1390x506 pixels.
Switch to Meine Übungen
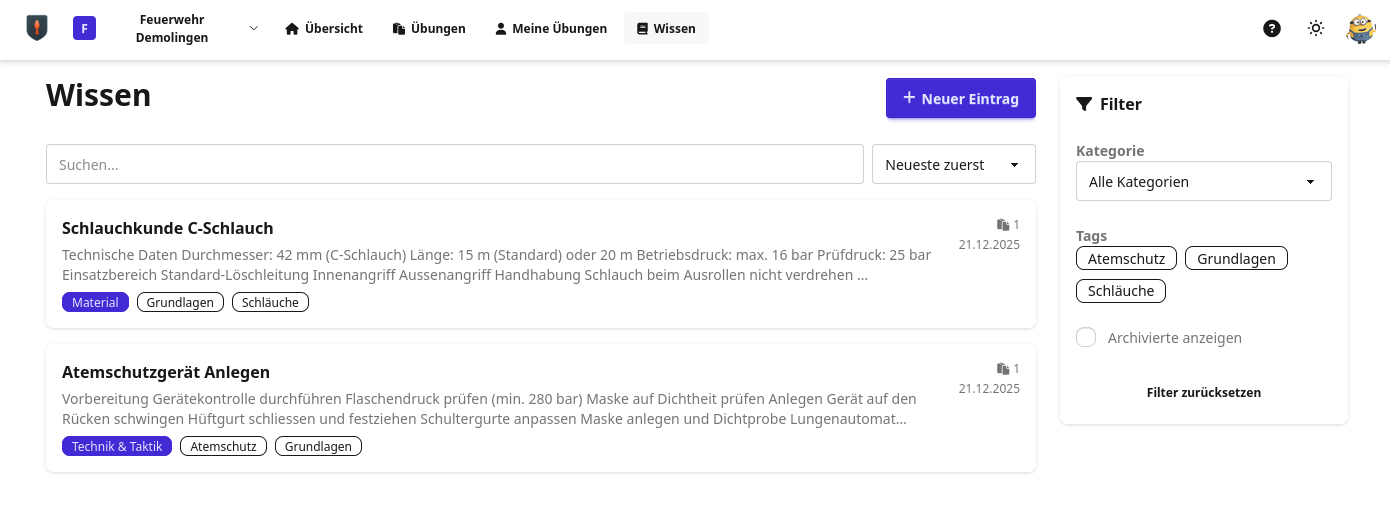tap(550, 29)
